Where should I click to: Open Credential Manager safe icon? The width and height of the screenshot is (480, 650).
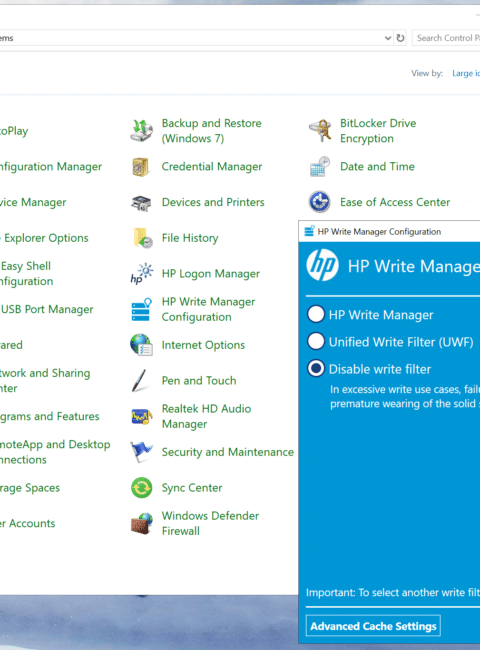[141, 167]
